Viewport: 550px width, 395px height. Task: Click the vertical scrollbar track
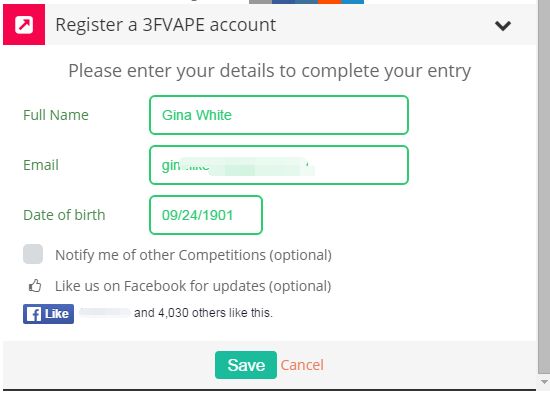544,186
